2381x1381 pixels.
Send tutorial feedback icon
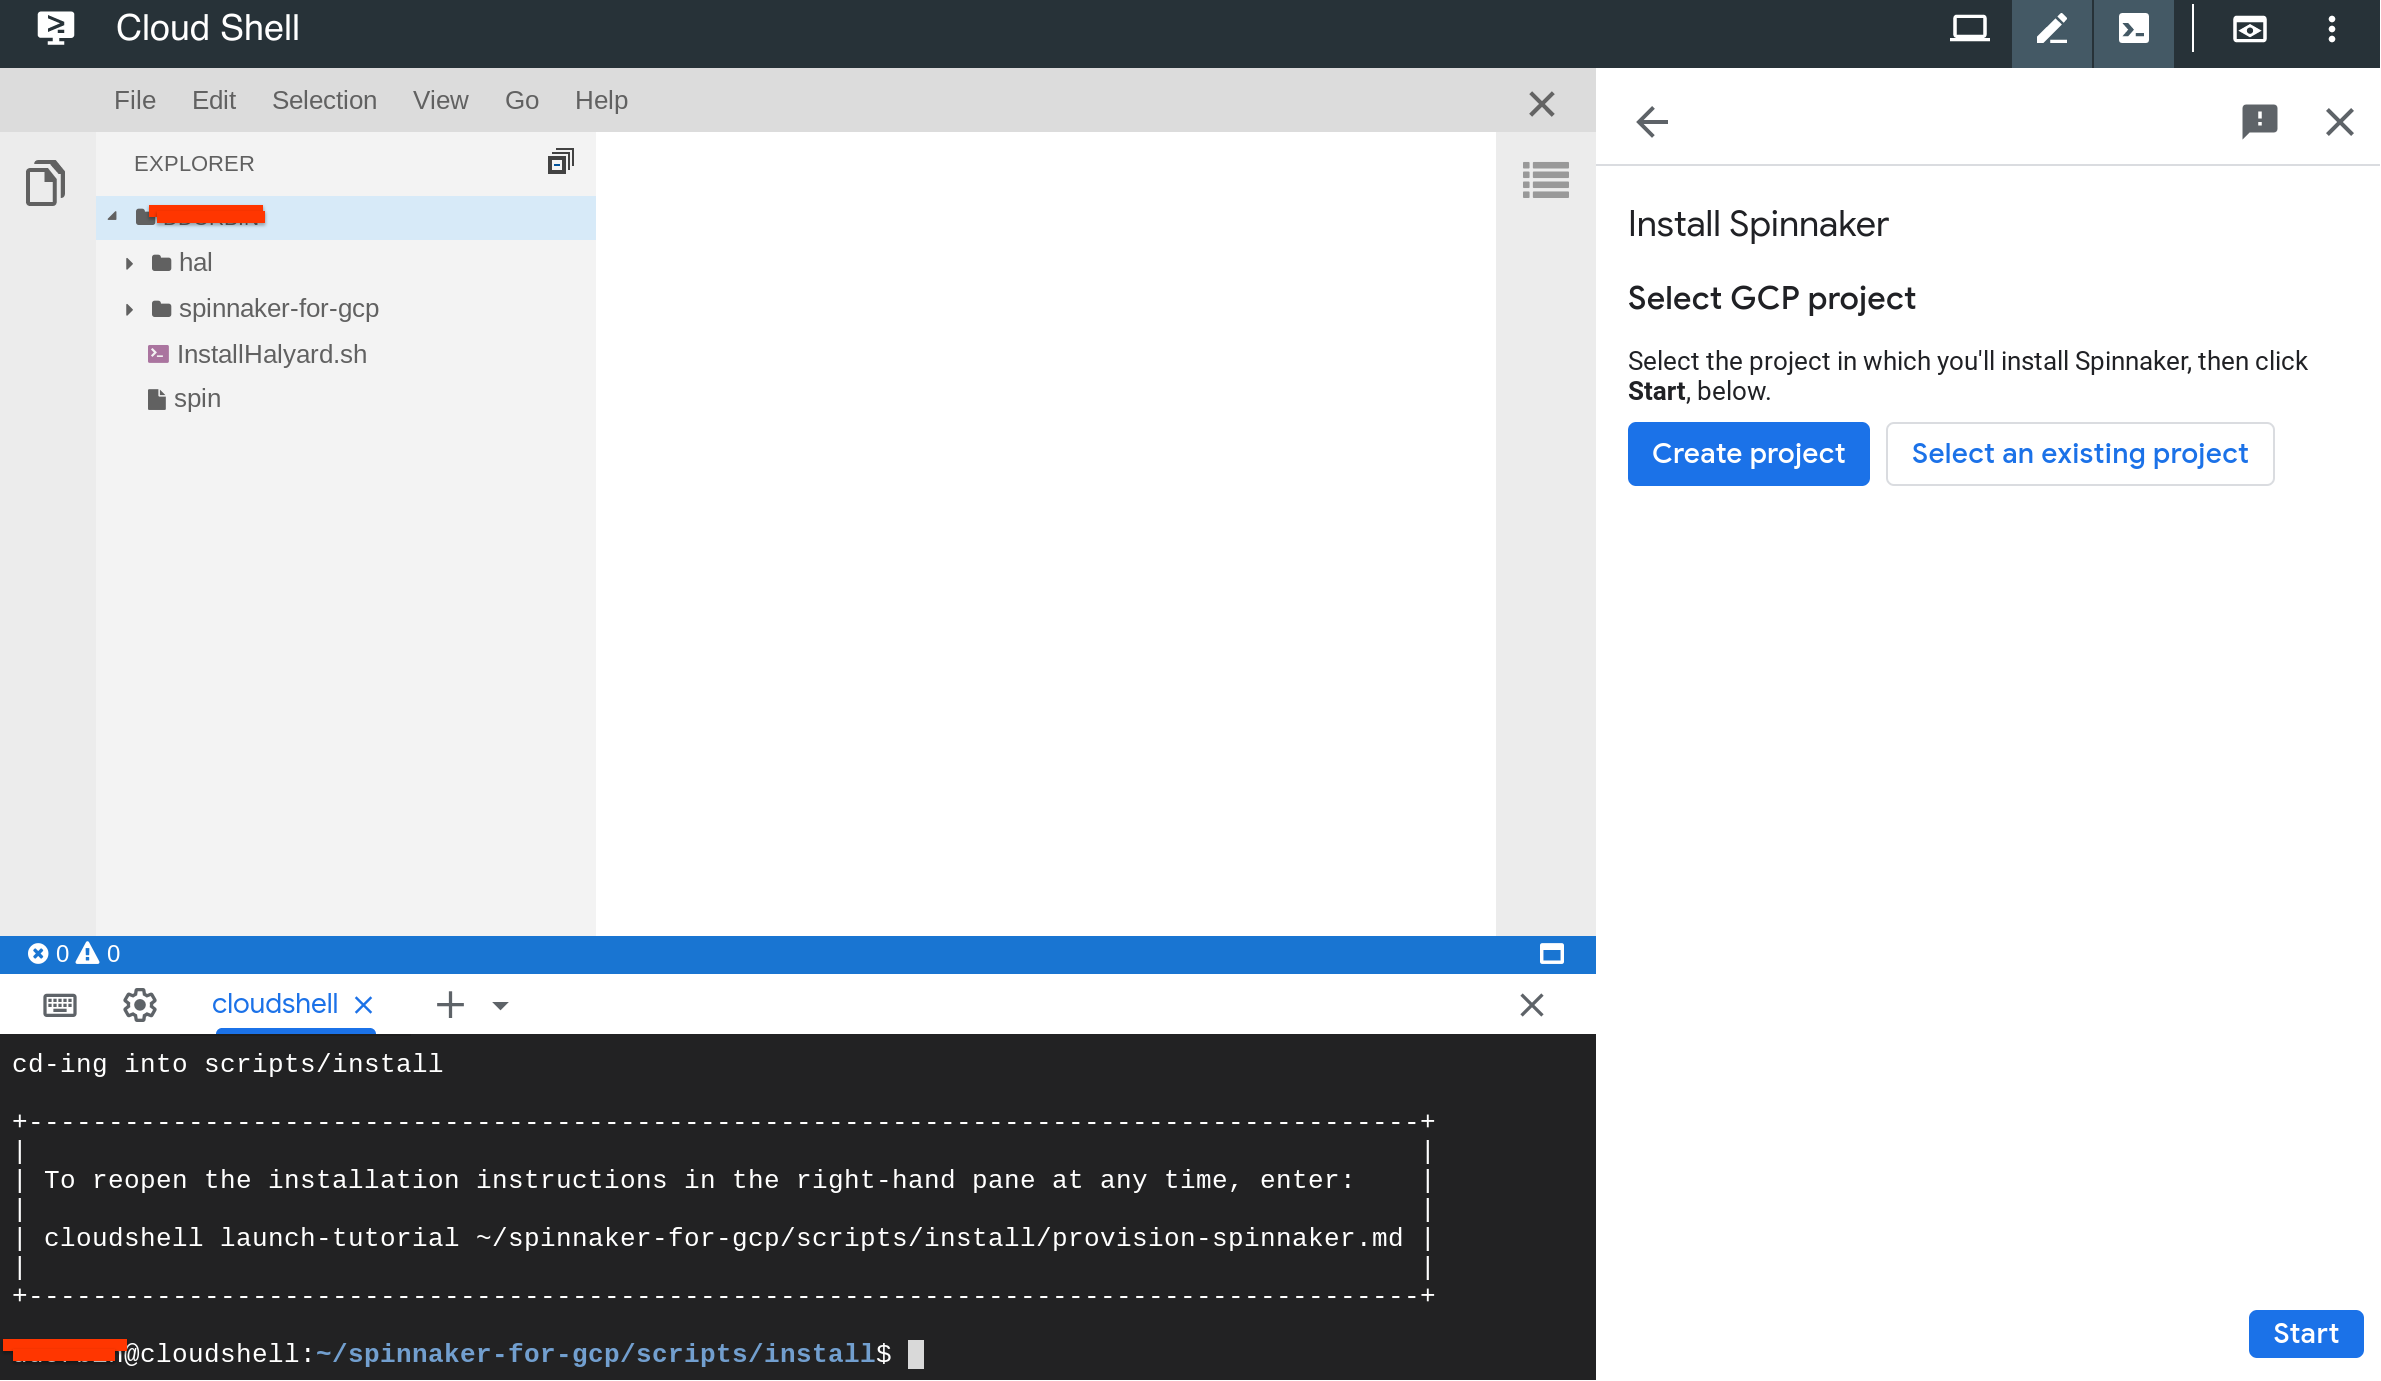(x=2259, y=122)
